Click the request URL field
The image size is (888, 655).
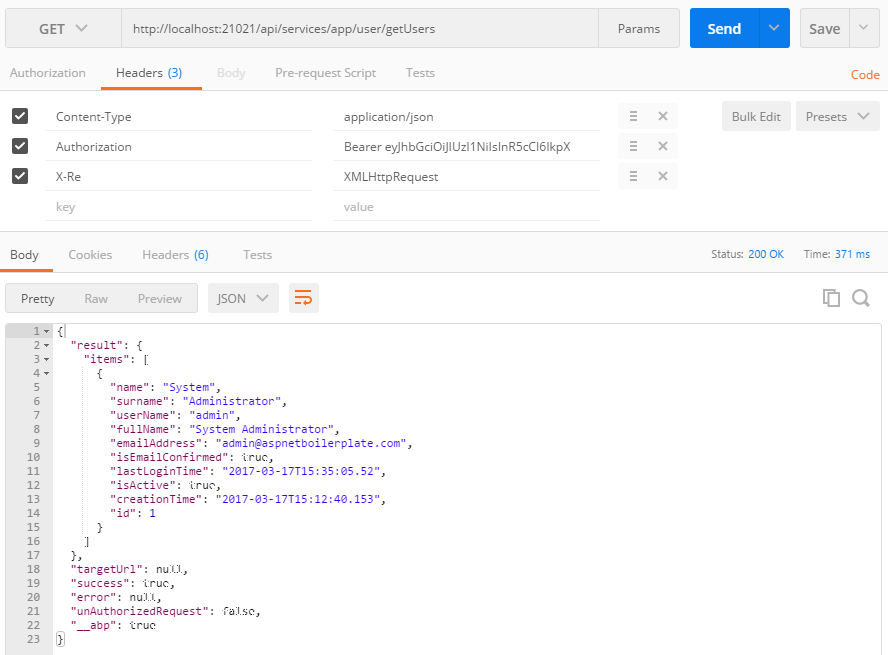click(x=360, y=28)
